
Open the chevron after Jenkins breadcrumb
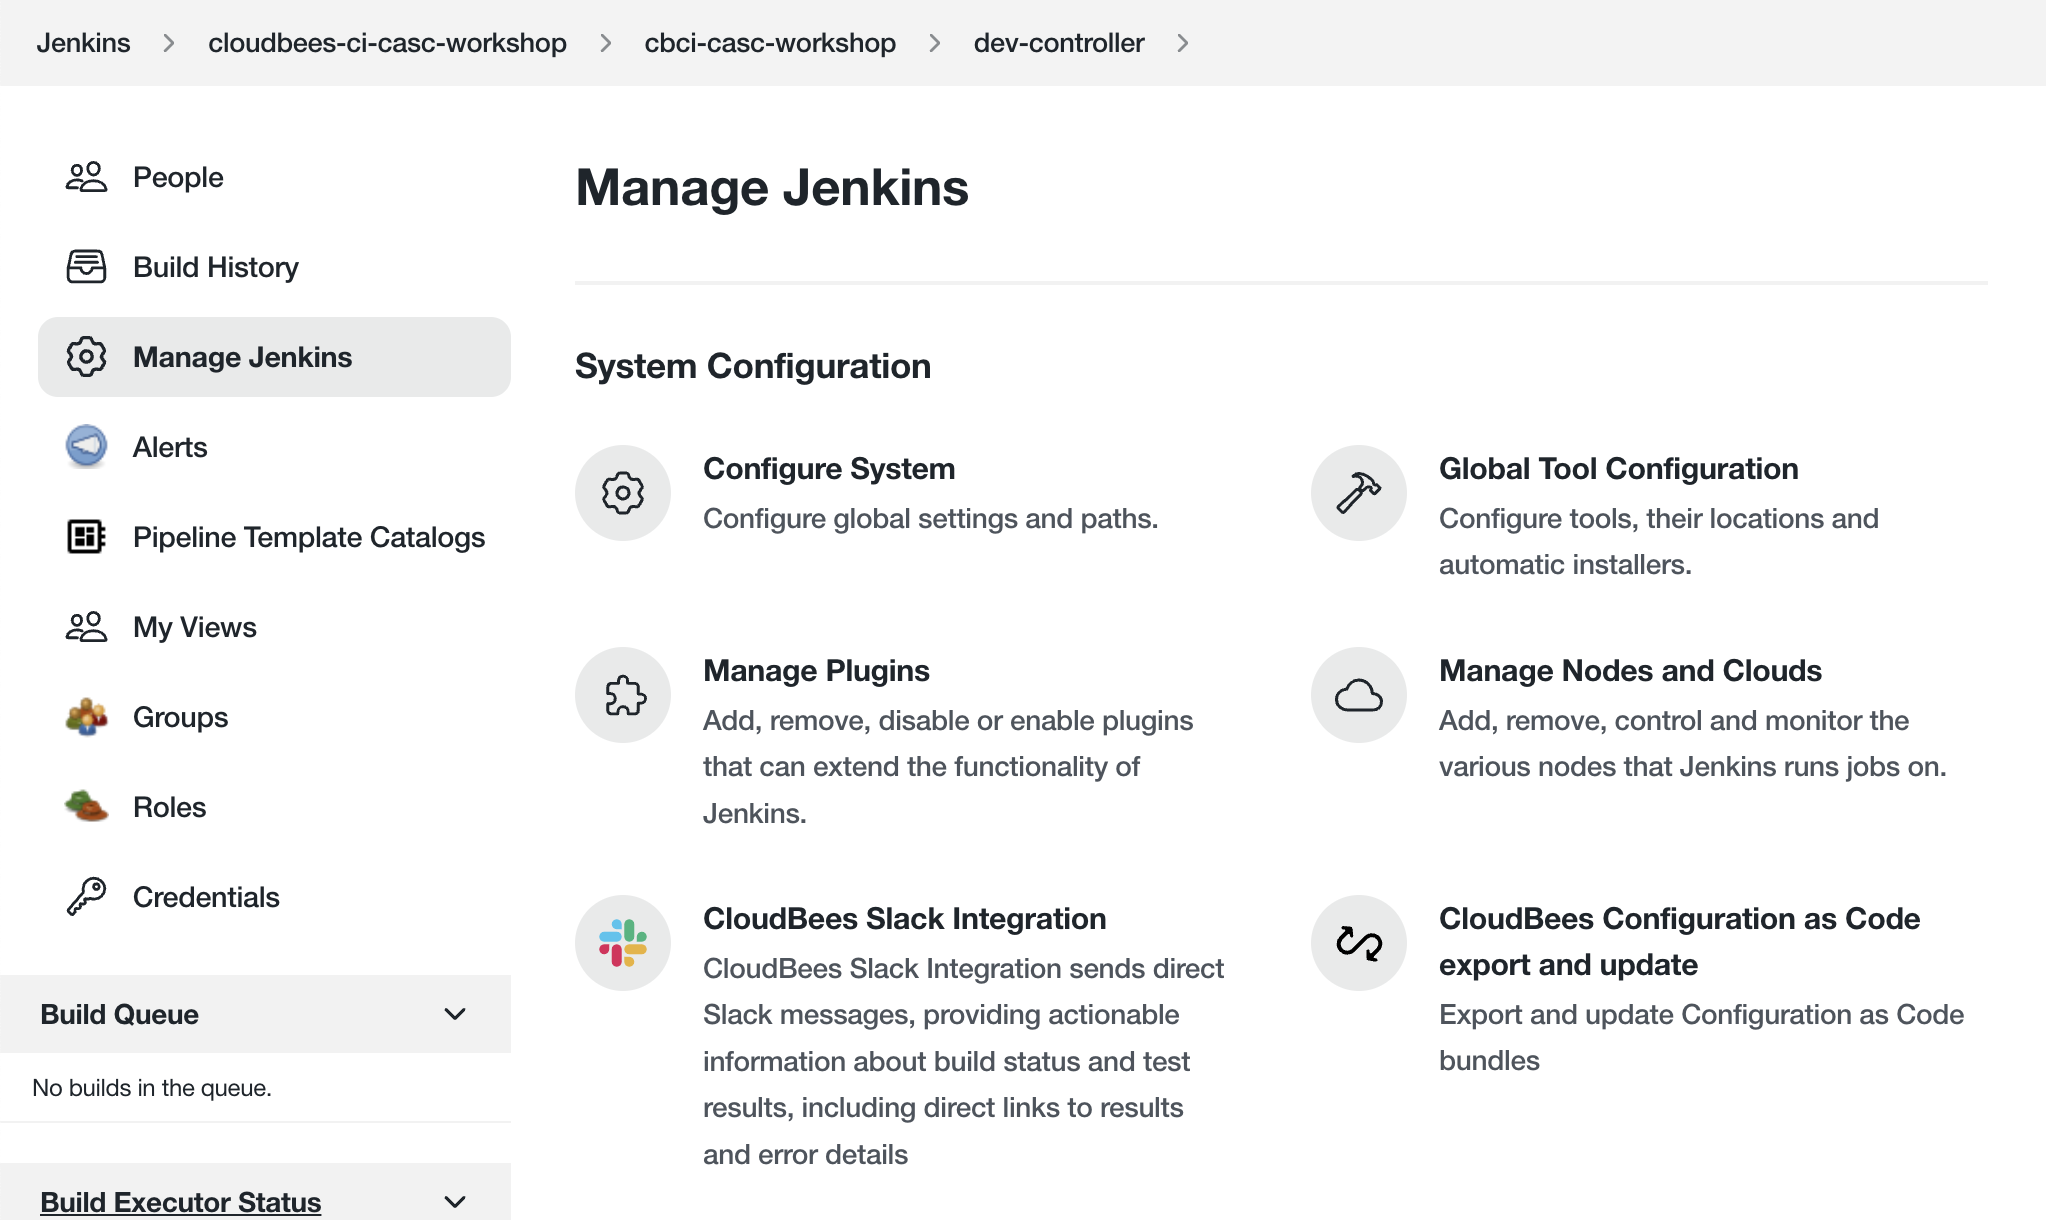(169, 43)
